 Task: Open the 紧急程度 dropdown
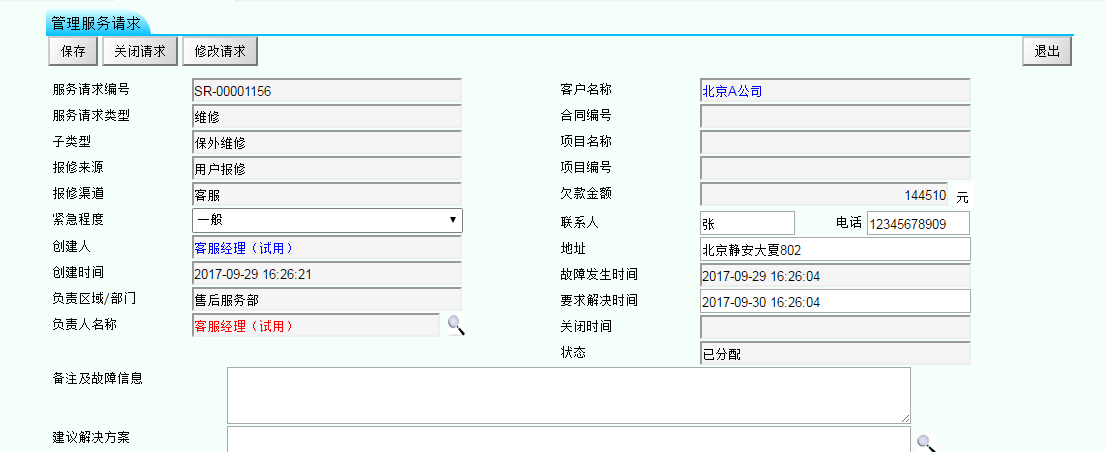tap(327, 220)
